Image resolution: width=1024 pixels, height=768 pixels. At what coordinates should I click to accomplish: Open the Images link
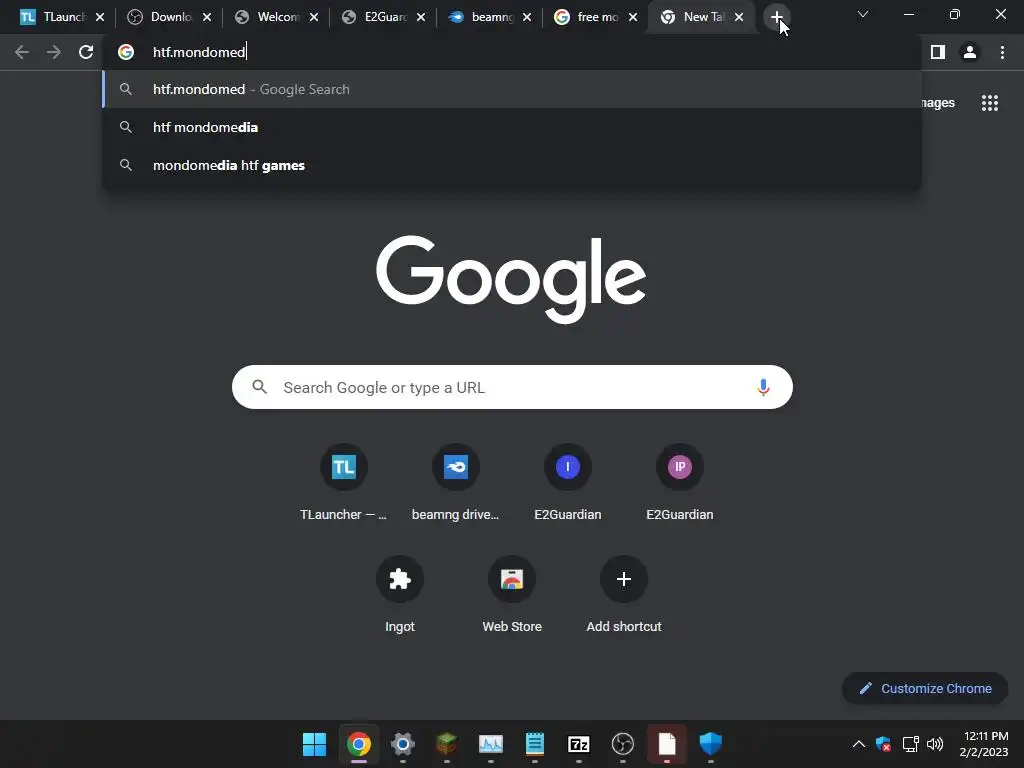point(938,103)
